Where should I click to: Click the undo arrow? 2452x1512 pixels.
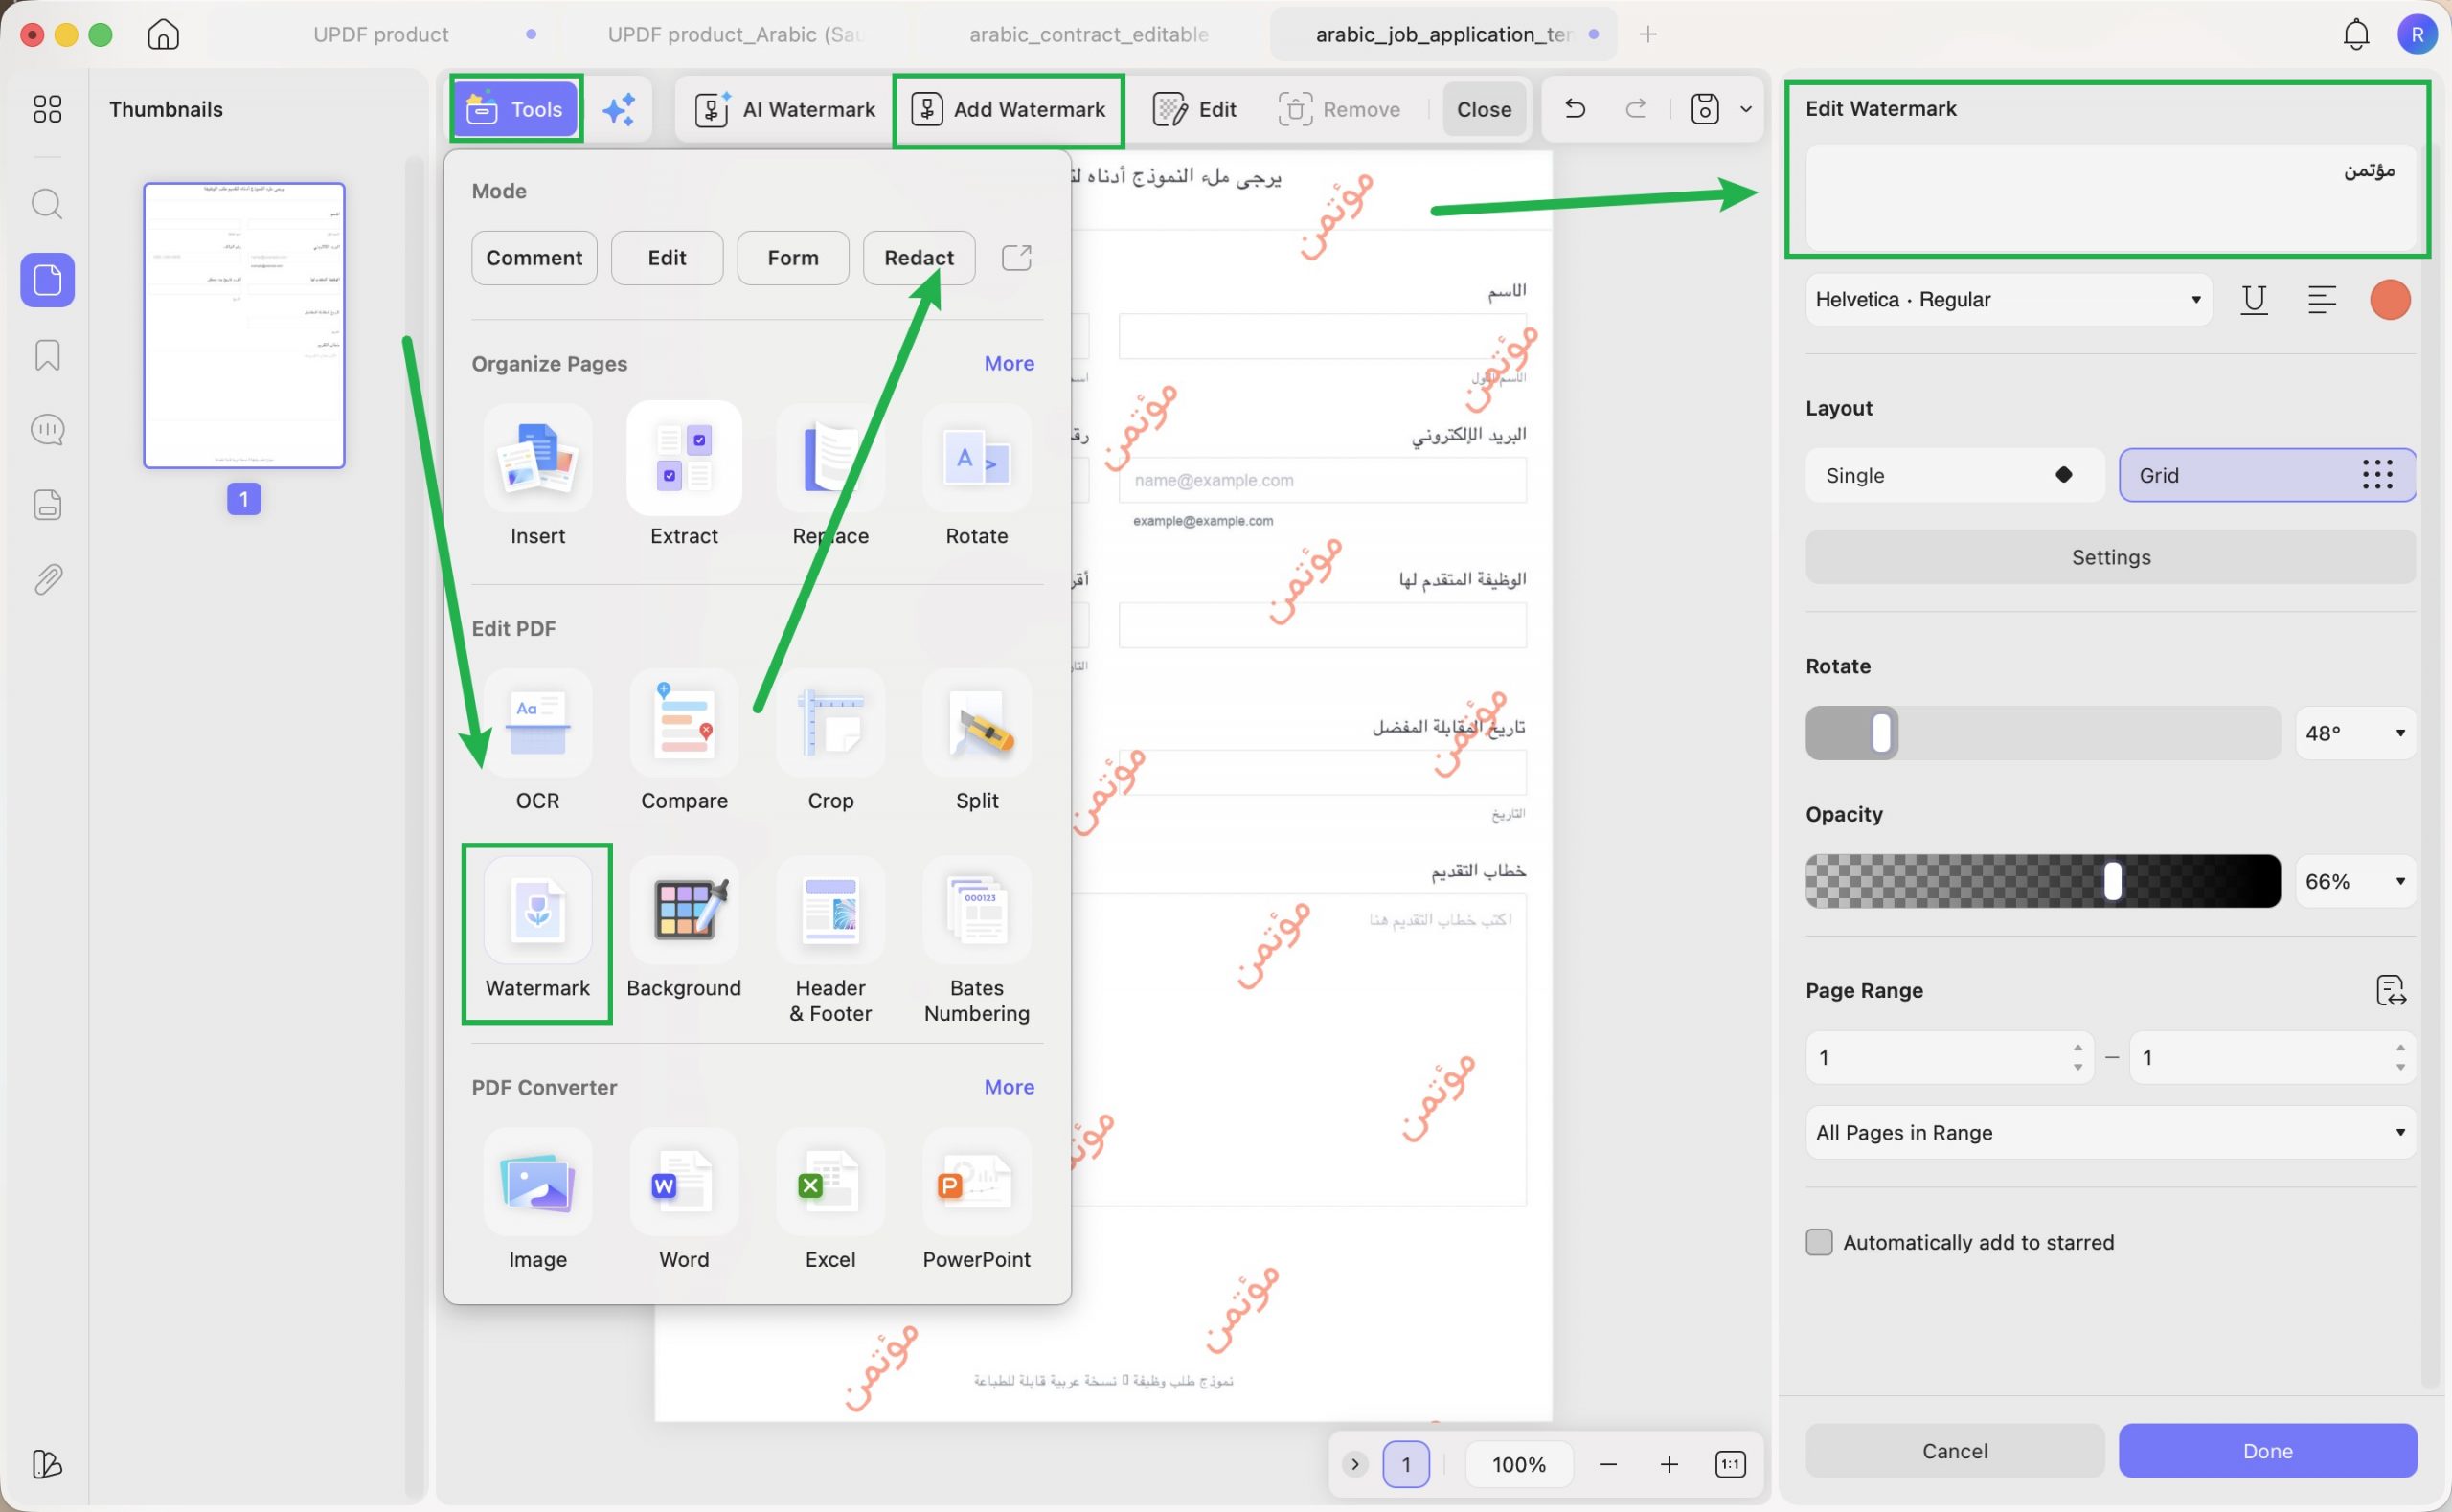pos(1575,108)
